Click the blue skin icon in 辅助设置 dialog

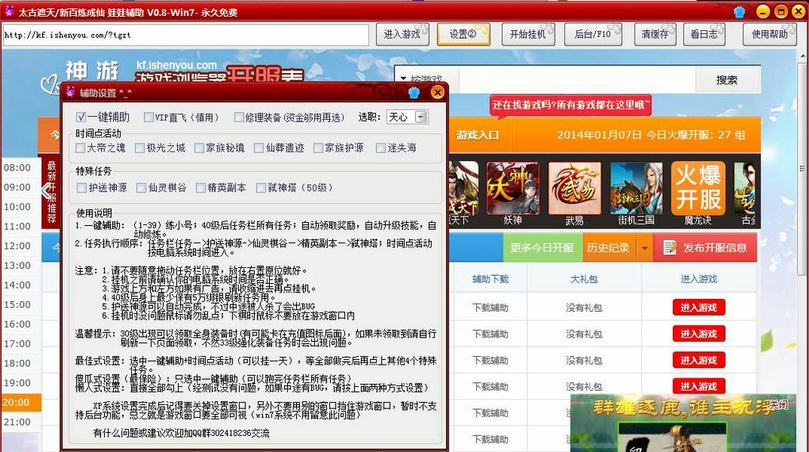pos(414,92)
